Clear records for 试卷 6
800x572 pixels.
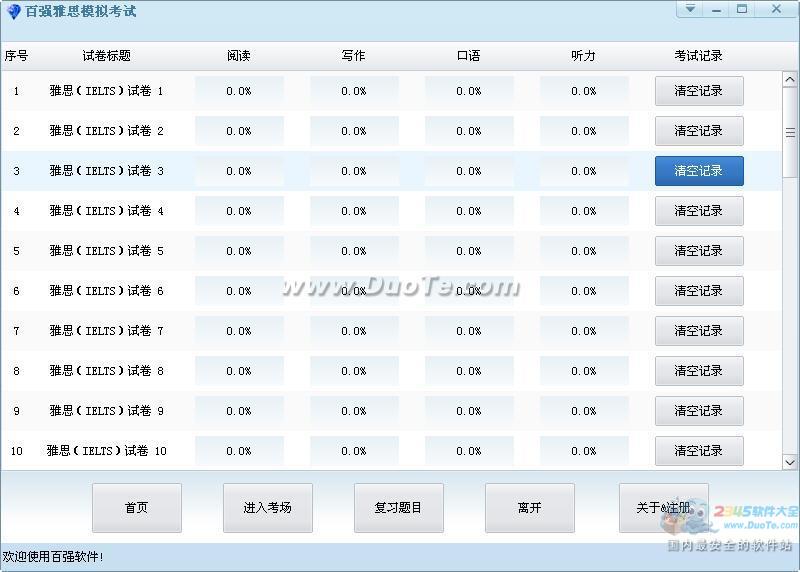[x=699, y=291]
